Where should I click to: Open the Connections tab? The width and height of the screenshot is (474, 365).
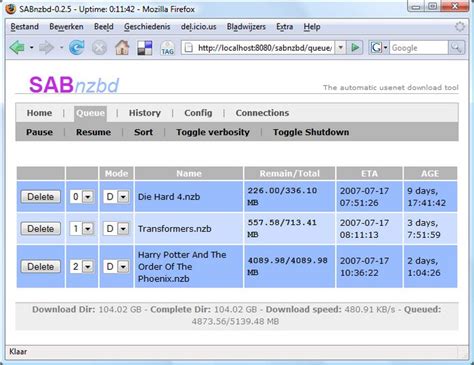point(262,113)
